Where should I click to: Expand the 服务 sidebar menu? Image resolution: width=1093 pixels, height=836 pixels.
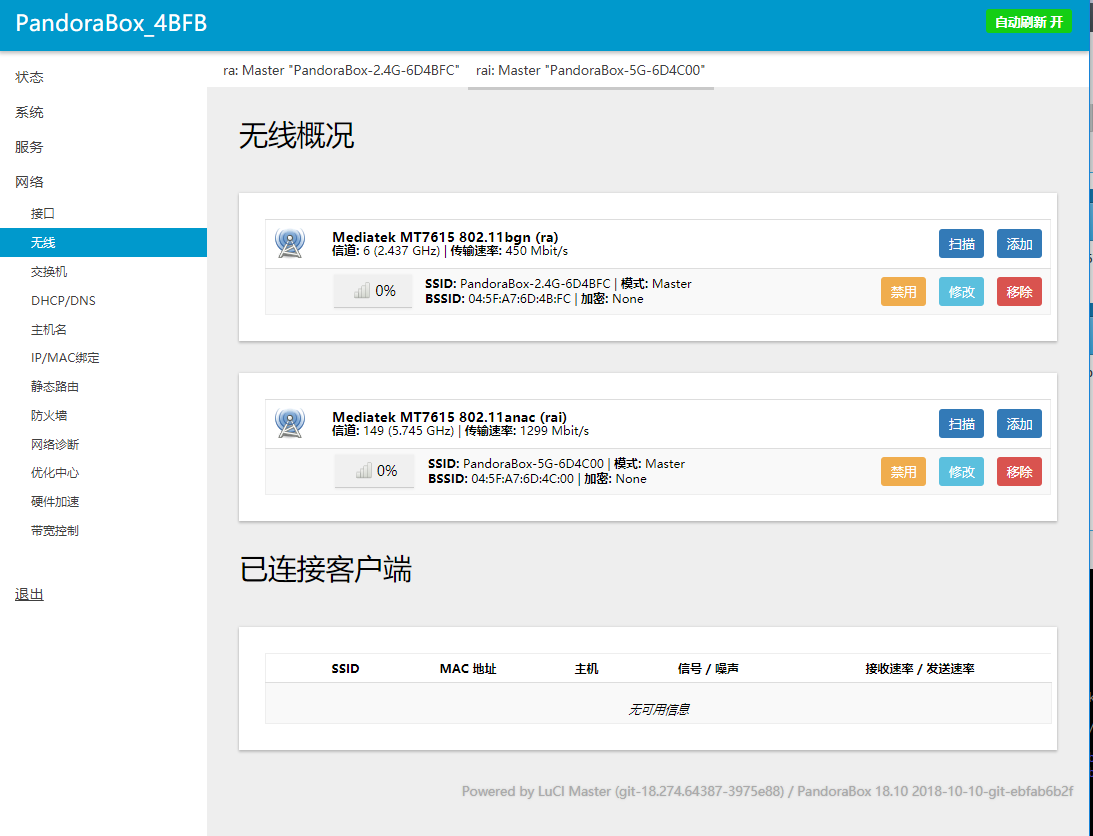point(30,147)
